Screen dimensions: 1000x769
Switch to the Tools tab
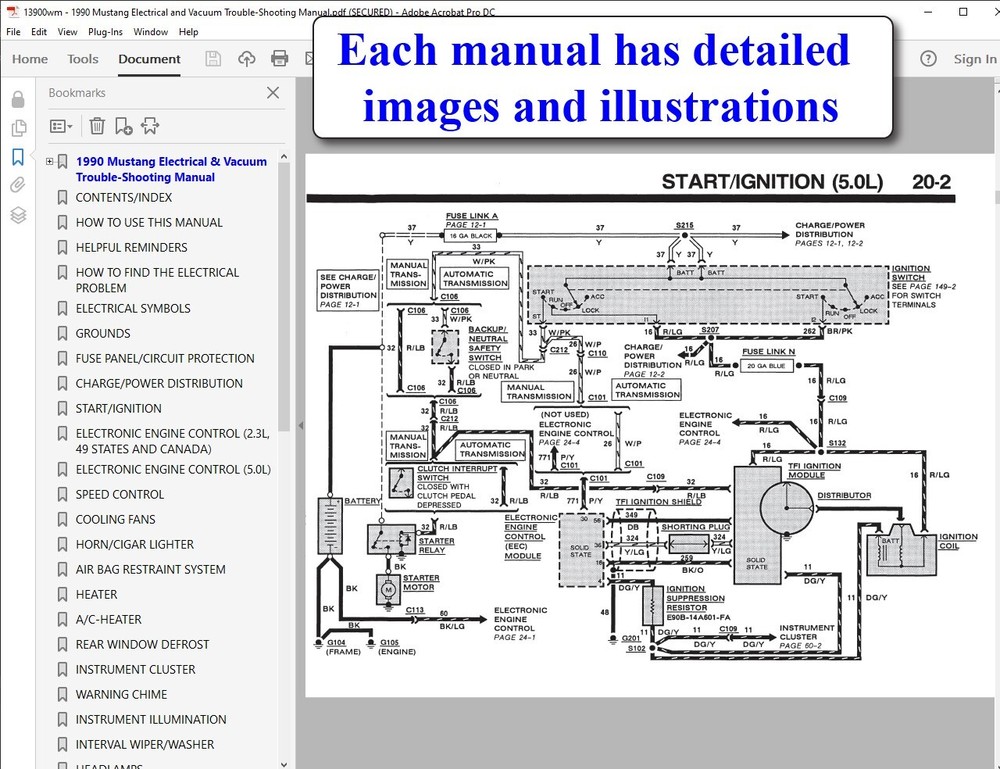83,59
